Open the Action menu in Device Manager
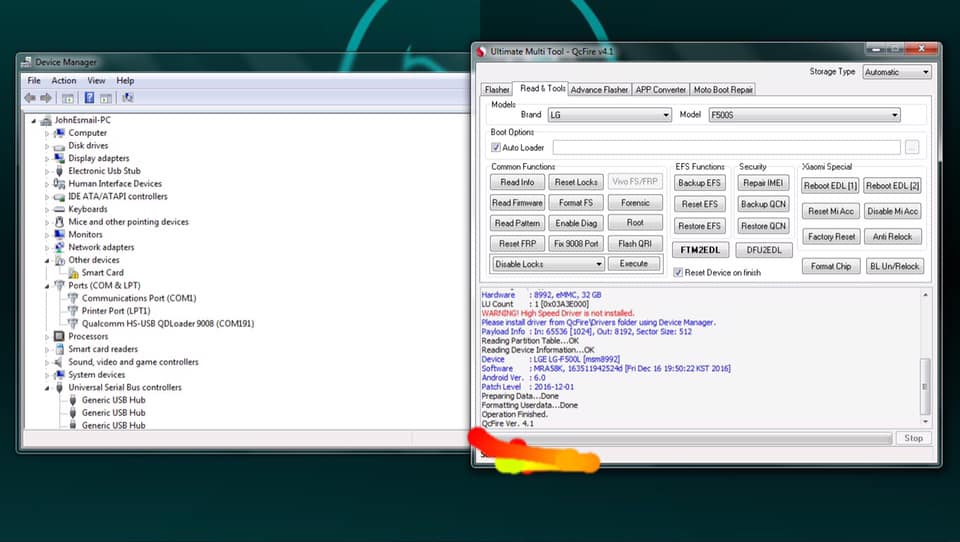The height and width of the screenshot is (542, 960). (x=64, y=81)
